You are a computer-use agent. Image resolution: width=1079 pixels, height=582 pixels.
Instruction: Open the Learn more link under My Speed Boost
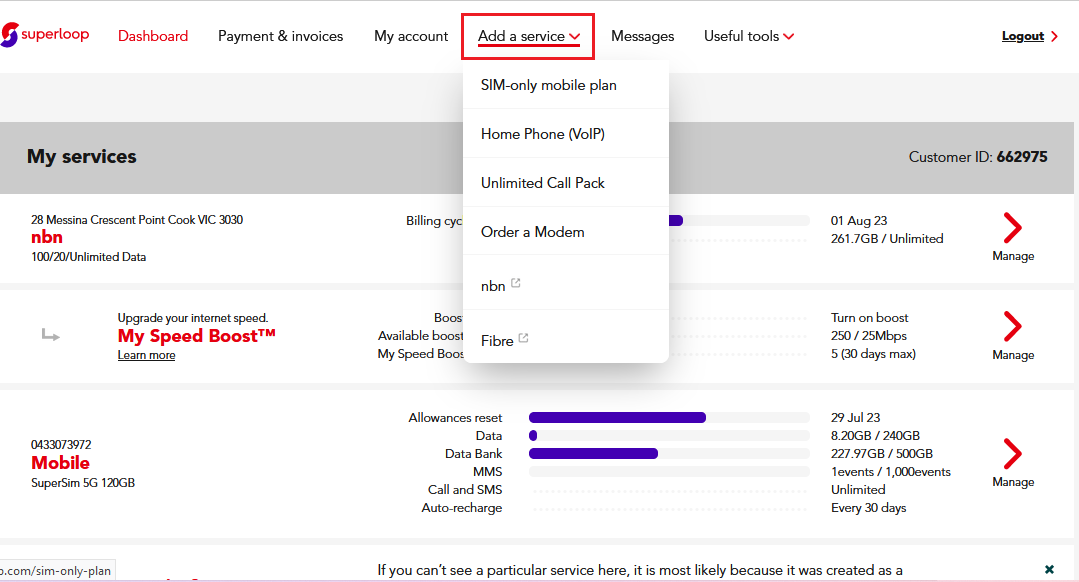pyautogui.click(x=146, y=354)
